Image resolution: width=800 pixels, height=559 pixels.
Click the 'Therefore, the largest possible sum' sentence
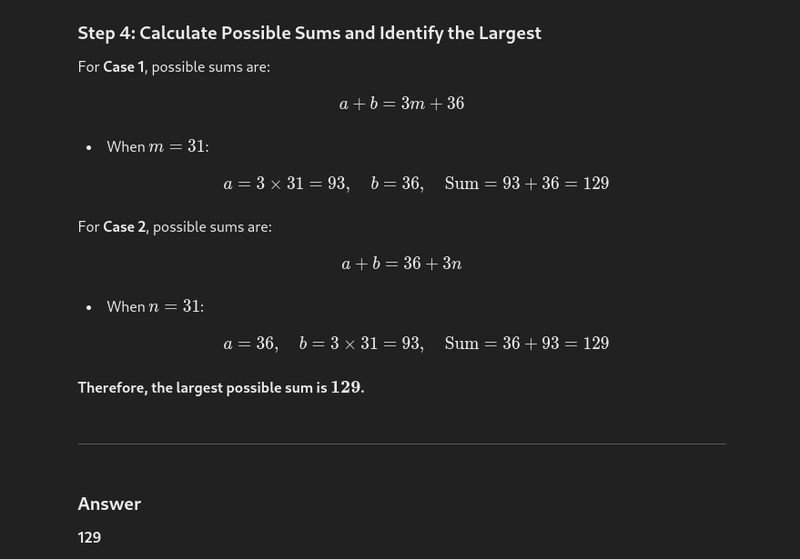coord(221,388)
